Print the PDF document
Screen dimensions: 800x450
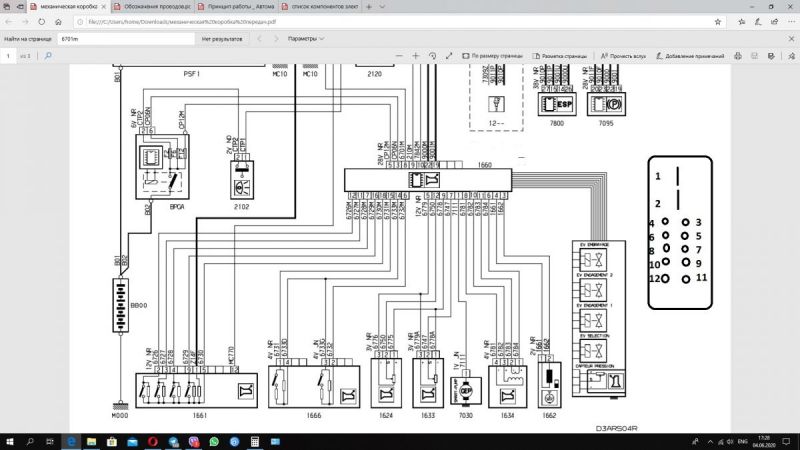(x=738, y=56)
